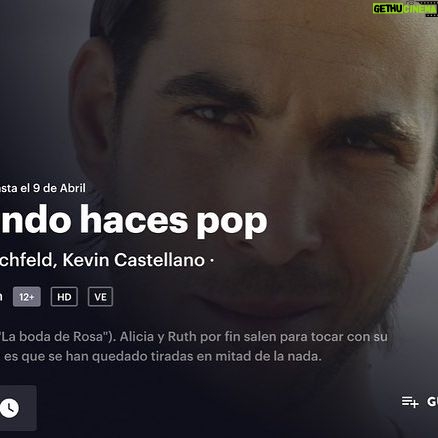
Task: Click the 'La boda de Rosa' mention in synopsis
Action: (x=53, y=336)
